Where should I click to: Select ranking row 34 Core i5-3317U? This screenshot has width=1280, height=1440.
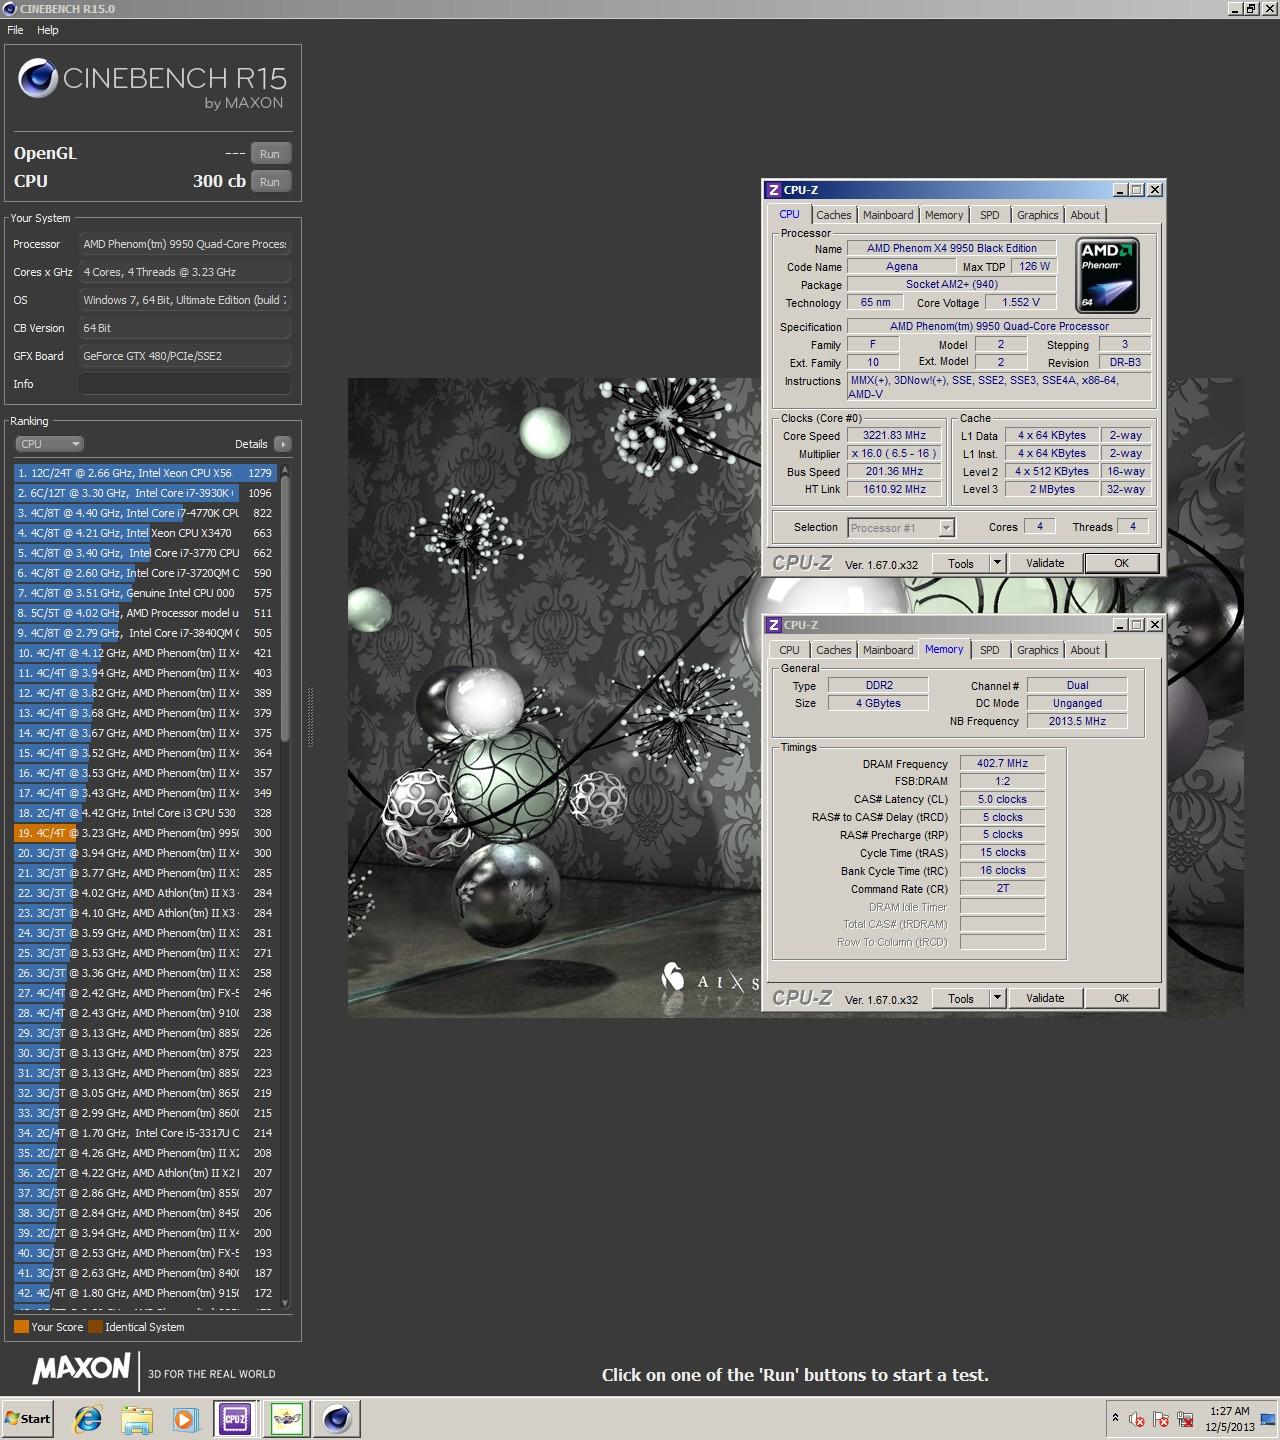point(146,1133)
